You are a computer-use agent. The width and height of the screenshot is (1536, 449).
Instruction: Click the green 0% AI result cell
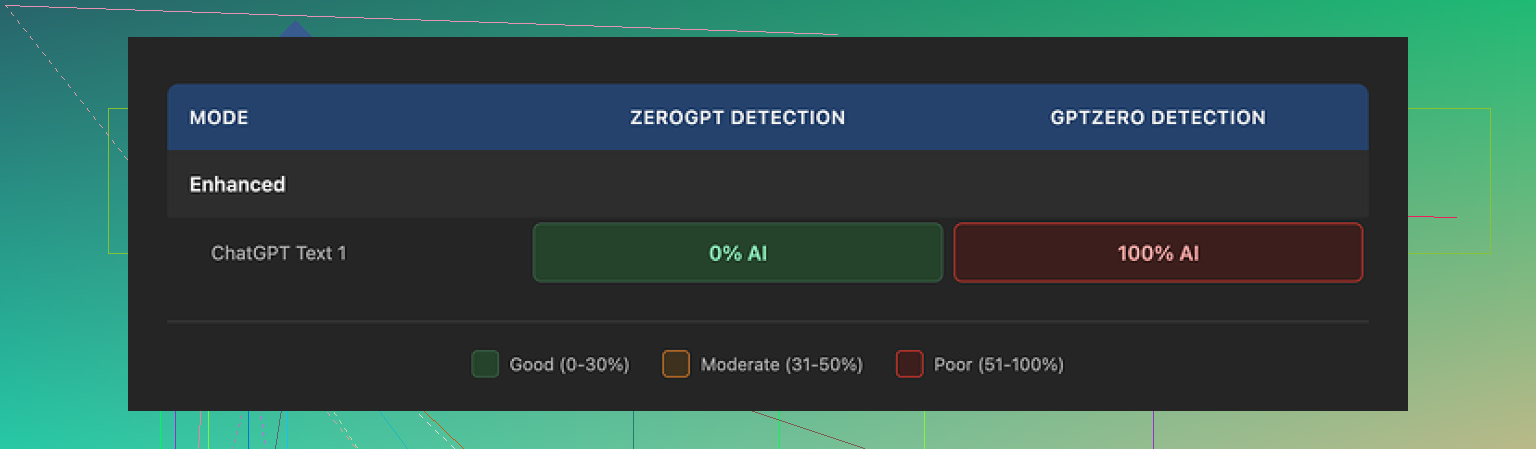point(738,253)
